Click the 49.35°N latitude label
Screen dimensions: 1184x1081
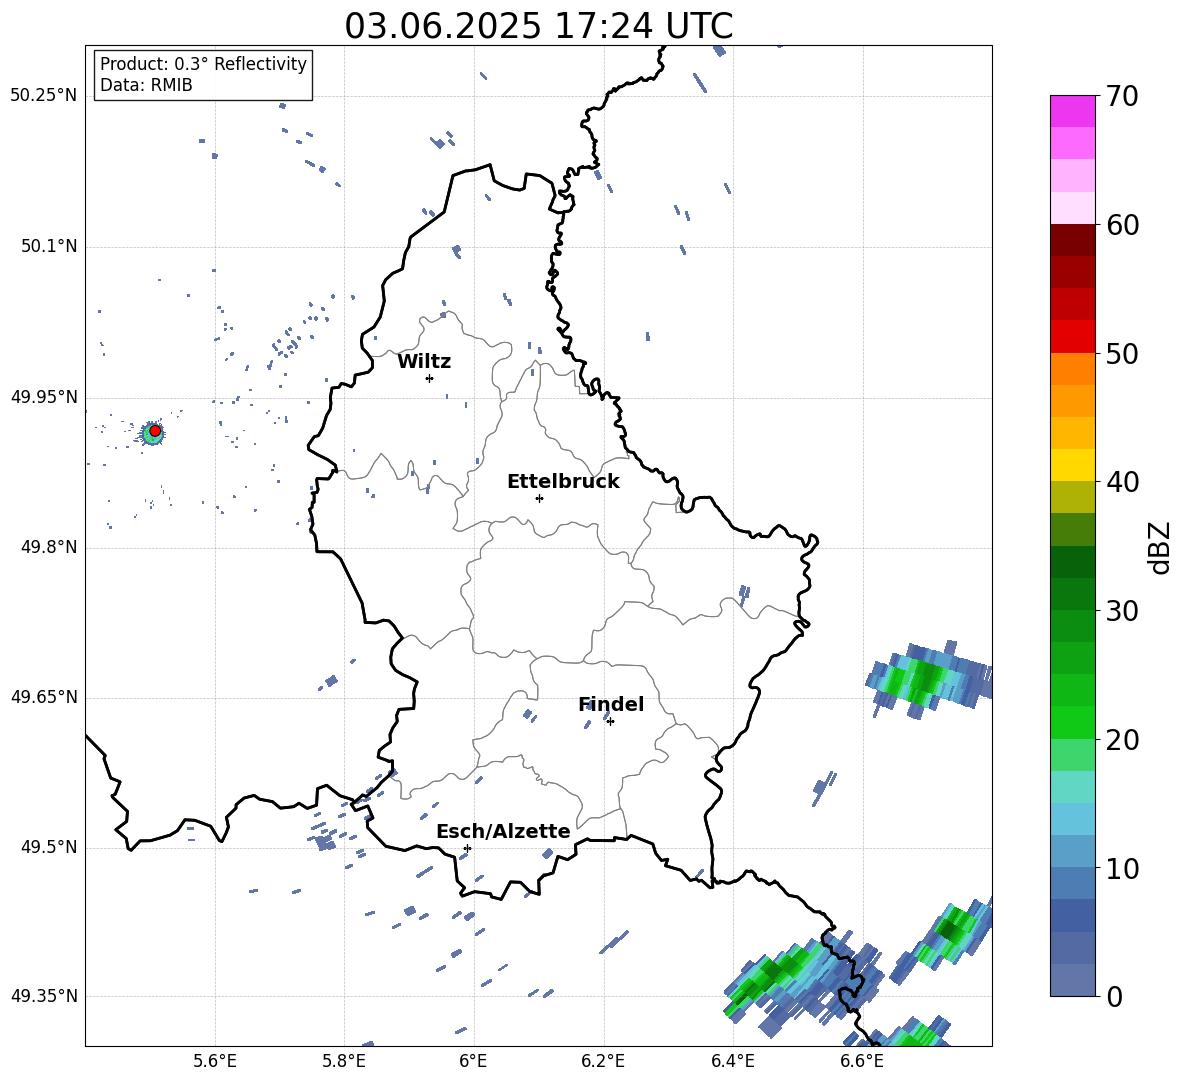point(44,996)
